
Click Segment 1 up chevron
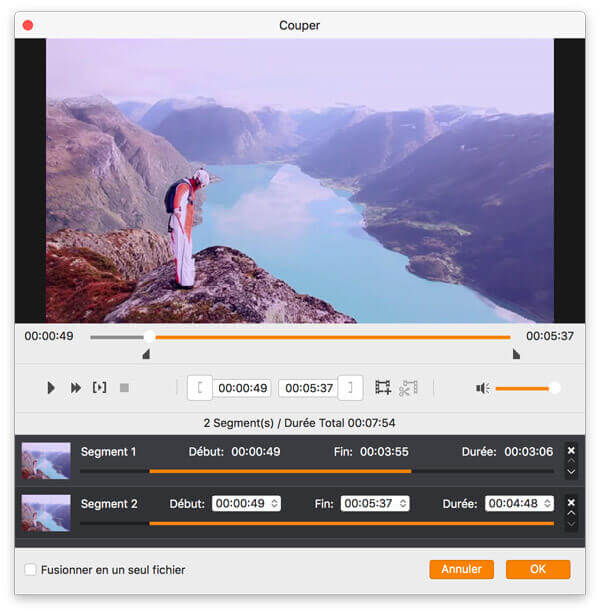coord(571,461)
